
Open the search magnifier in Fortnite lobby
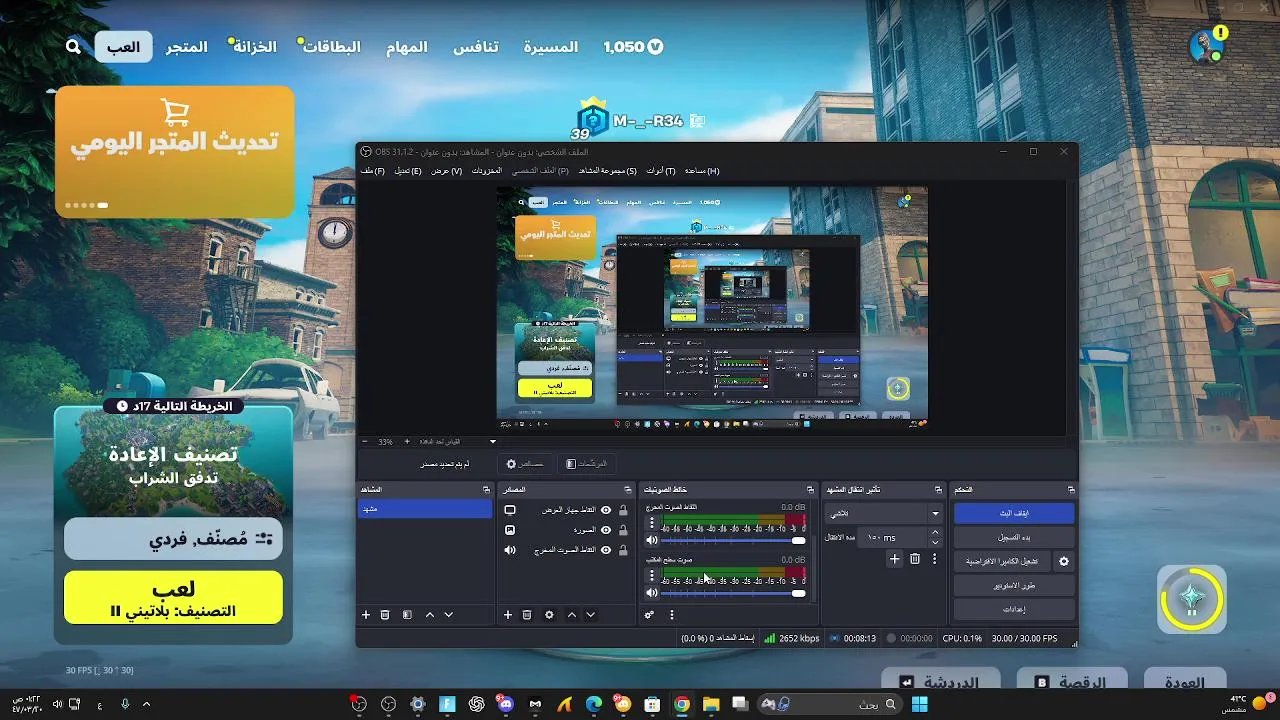(73, 47)
